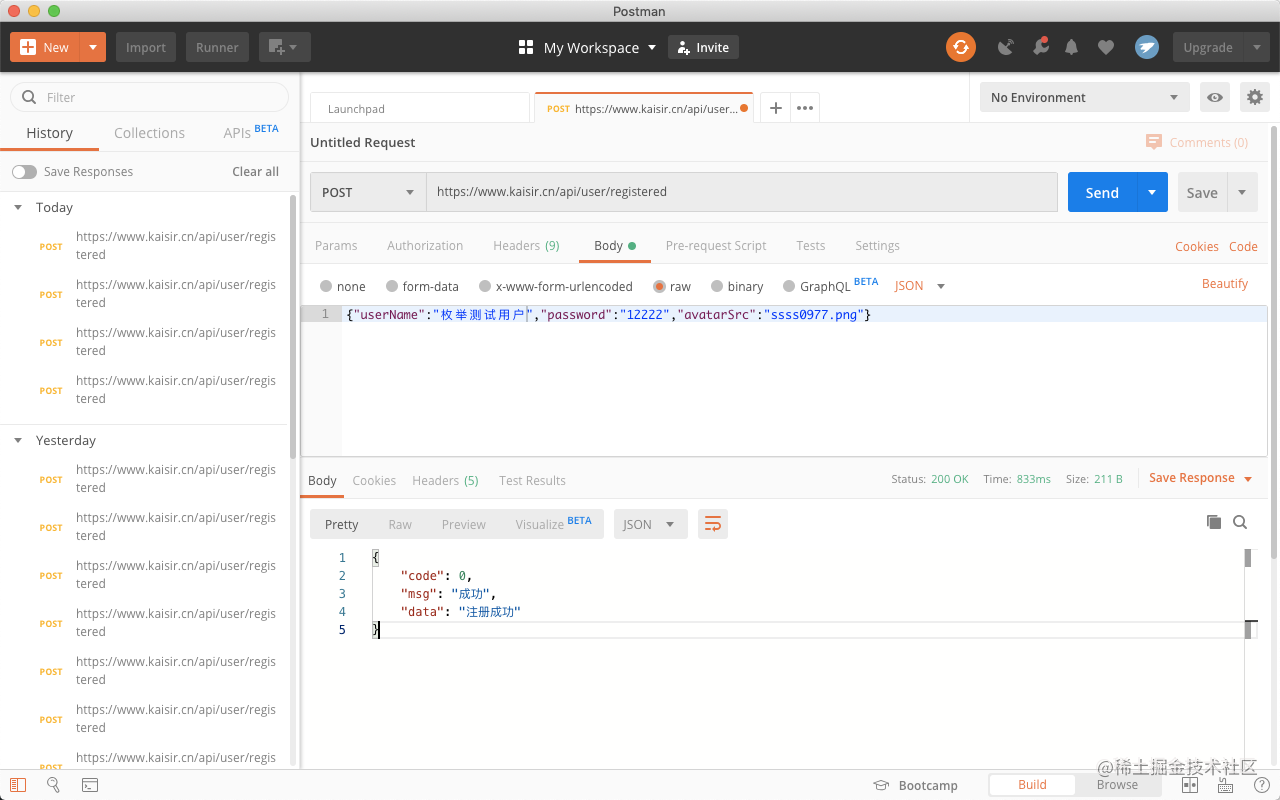Click the Beautify link
The height and width of the screenshot is (800, 1280).
click(x=1225, y=284)
